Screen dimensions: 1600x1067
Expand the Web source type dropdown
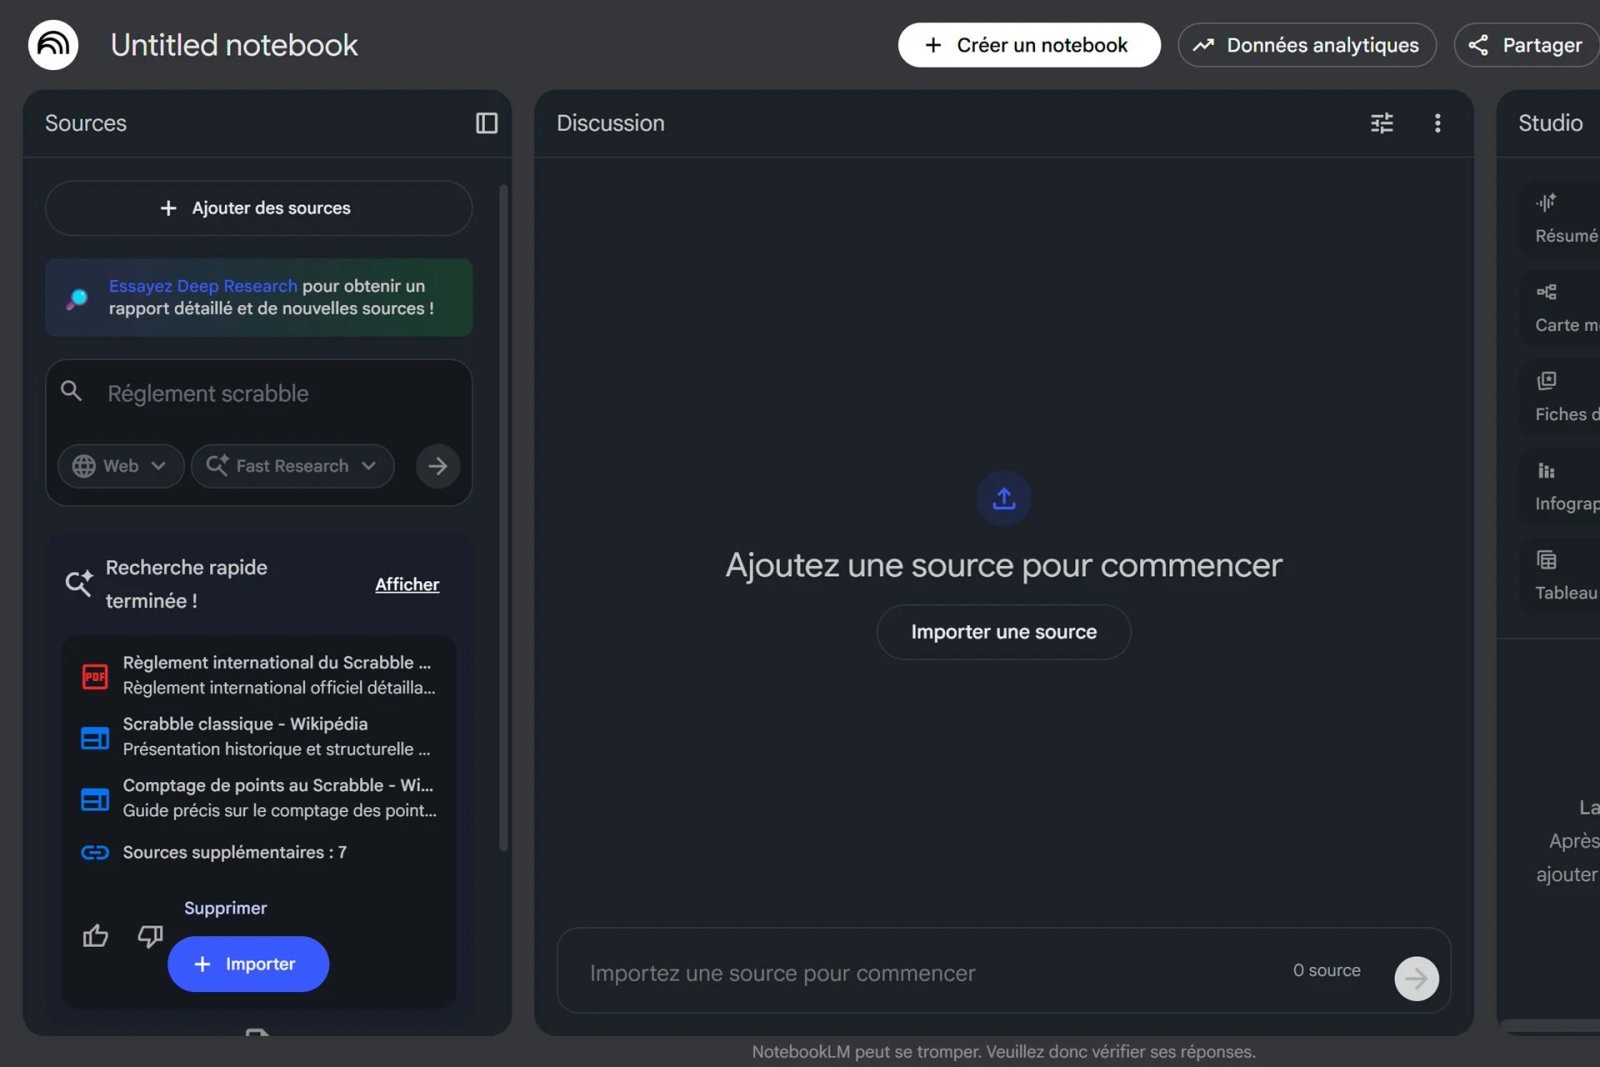120,466
